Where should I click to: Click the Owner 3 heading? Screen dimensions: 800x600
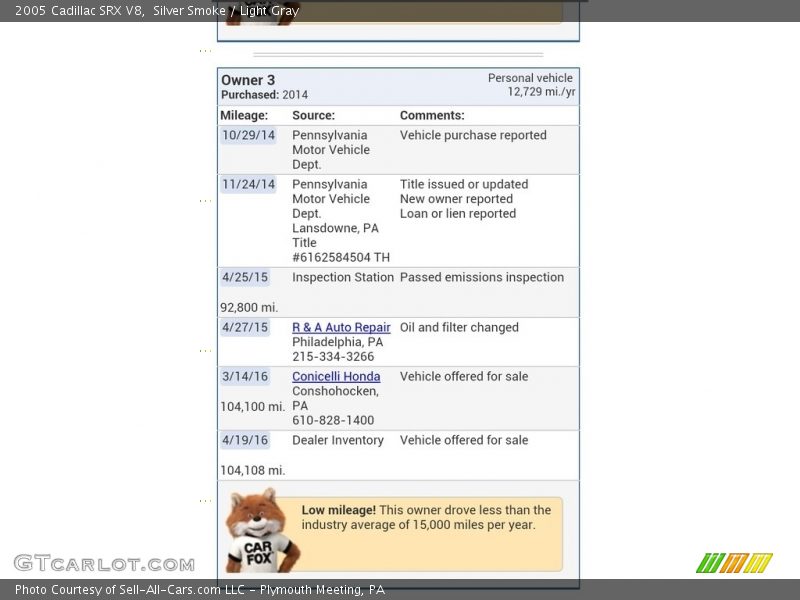point(248,80)
